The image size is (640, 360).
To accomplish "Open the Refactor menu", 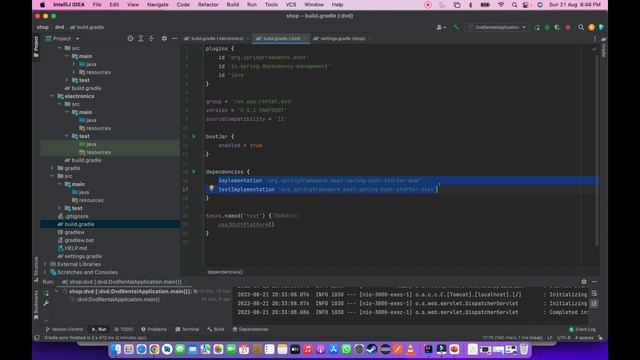I will (208, 5).
